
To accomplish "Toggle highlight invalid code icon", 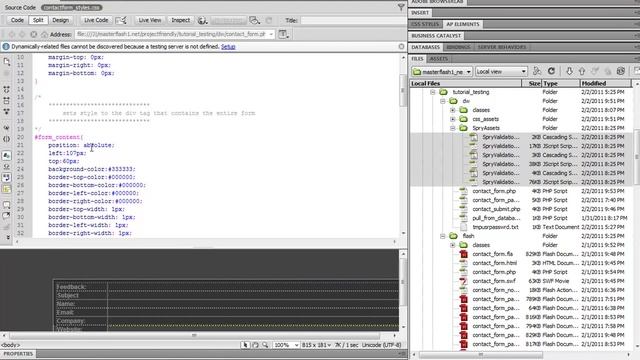I will [x=7, y=167].
